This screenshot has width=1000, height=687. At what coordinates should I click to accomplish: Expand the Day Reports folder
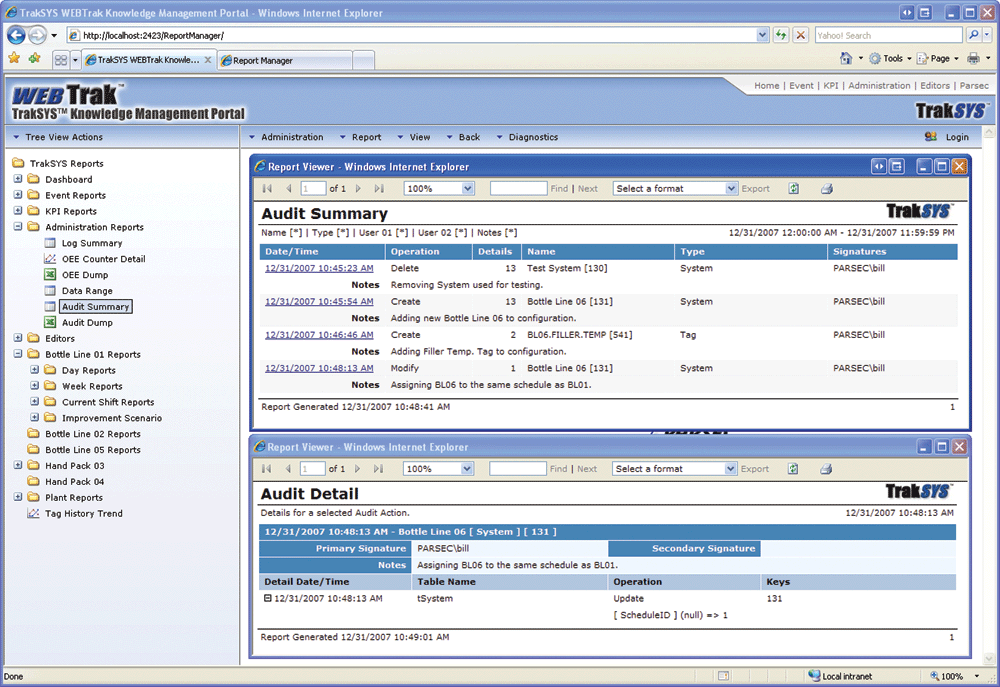tap(34, 369)
